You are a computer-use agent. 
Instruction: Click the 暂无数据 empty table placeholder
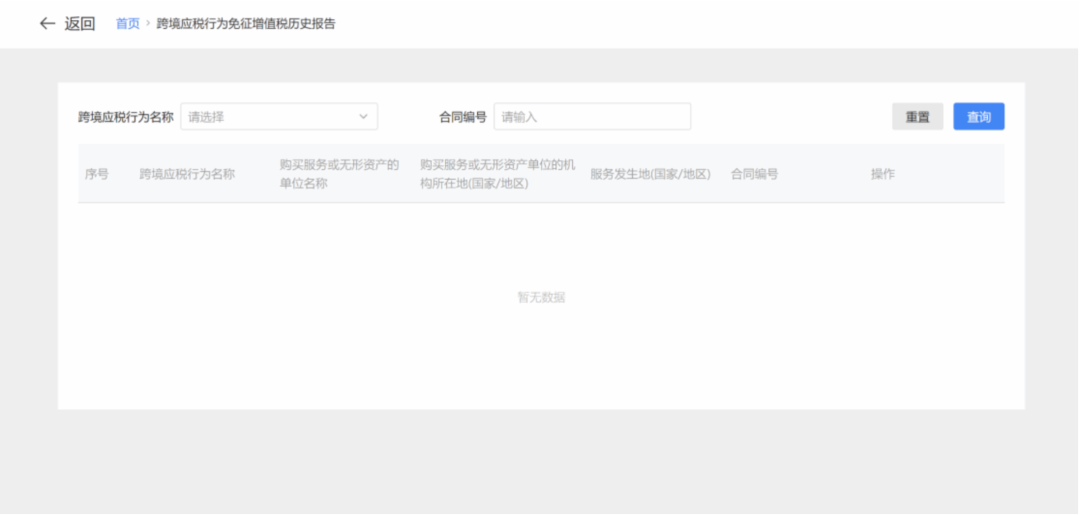tap(541, 297)
